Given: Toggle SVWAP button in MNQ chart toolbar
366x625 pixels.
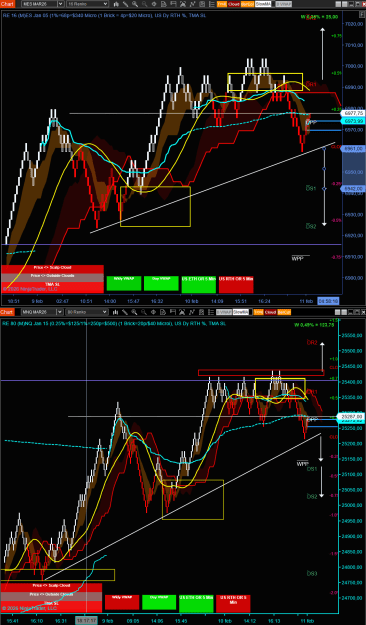Looking at the screenshot, I should [224, 312].
